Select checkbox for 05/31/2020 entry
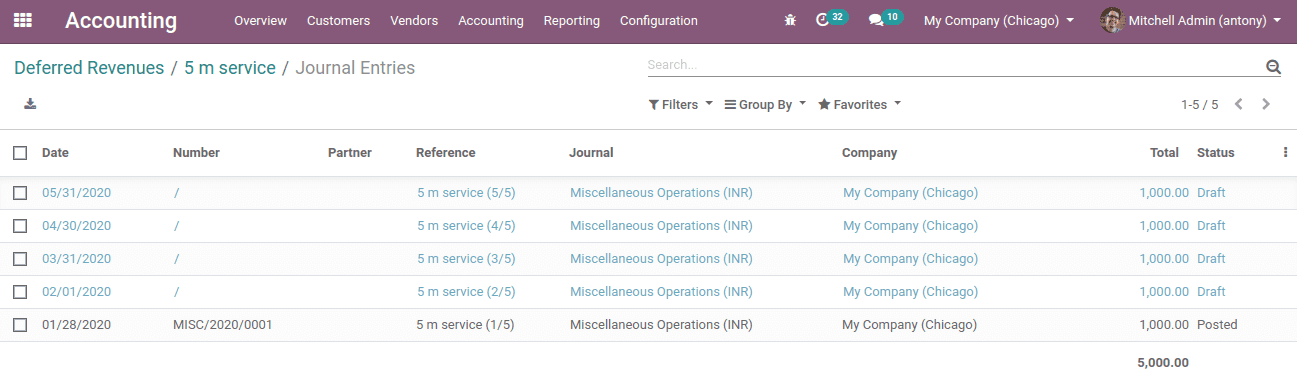The height and width of the screenshot is (377, 1297). [x=20, y=193]
